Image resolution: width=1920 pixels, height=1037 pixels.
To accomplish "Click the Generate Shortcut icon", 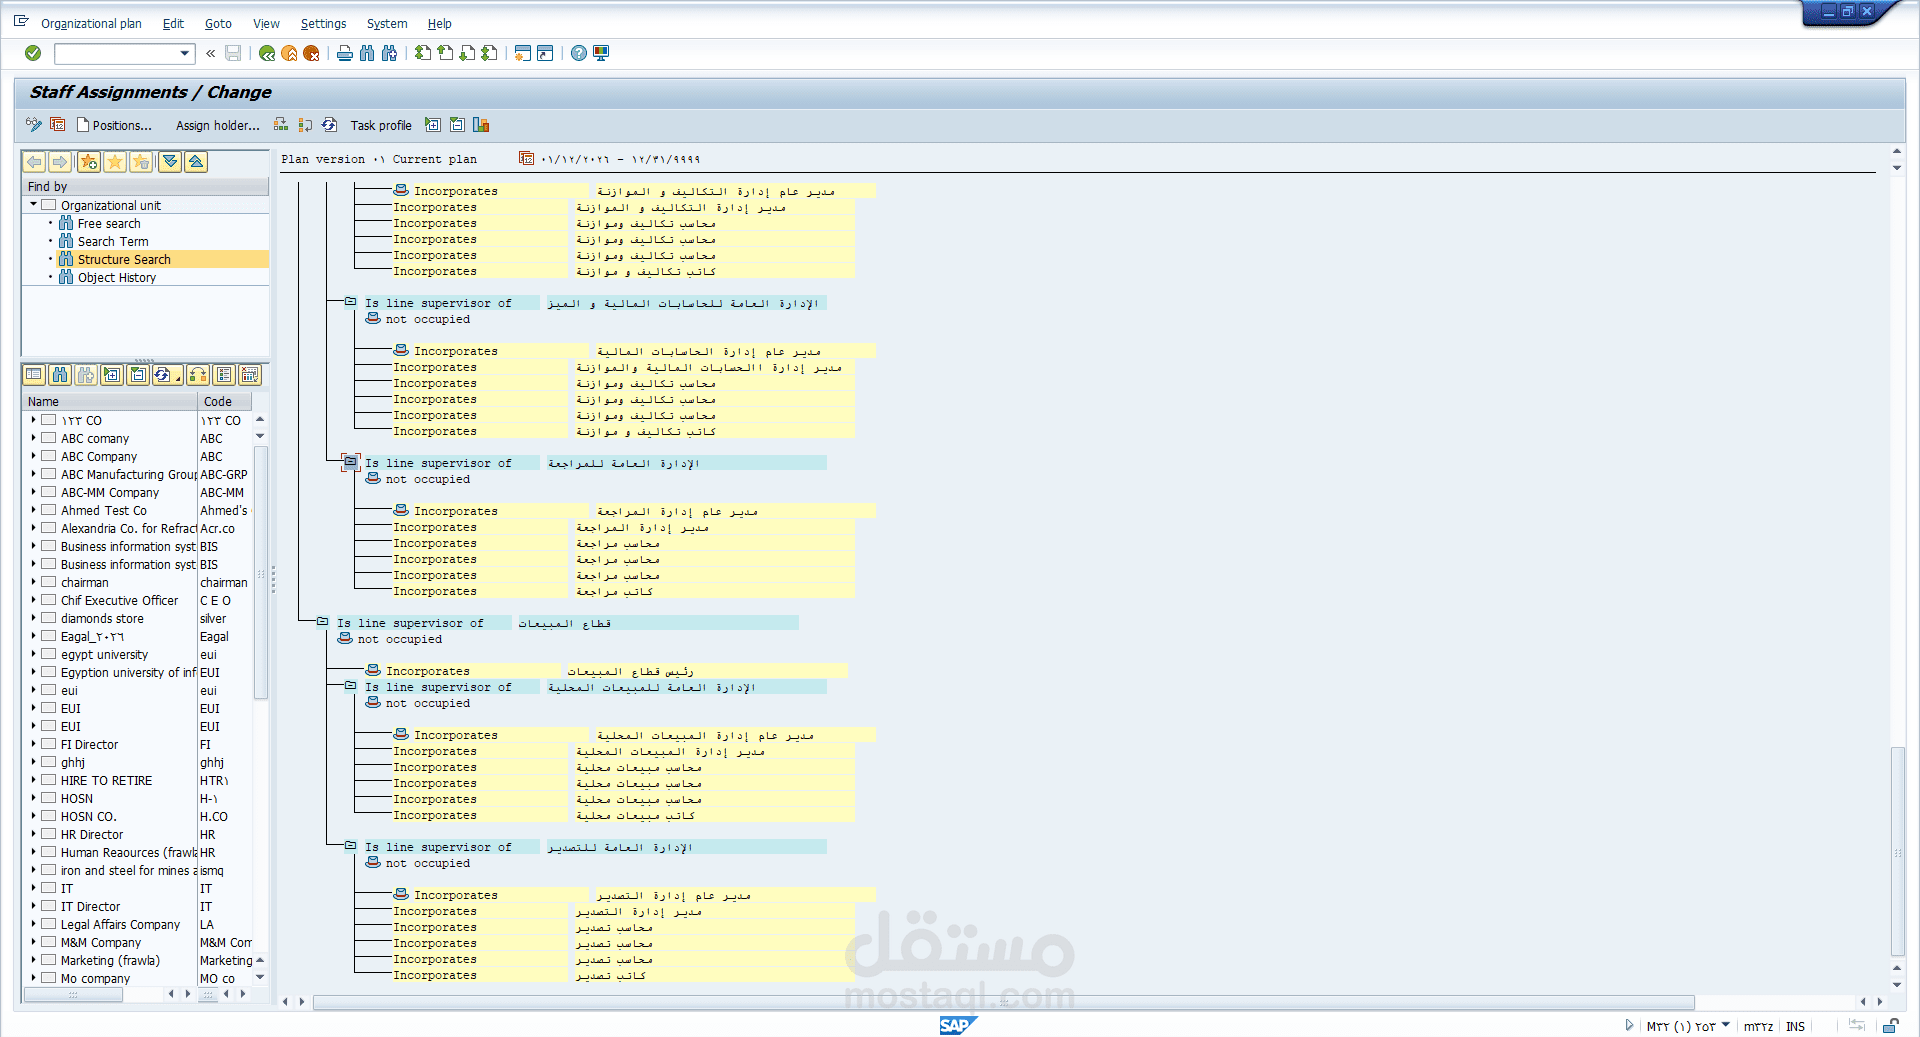I will (x=545, y=53).
